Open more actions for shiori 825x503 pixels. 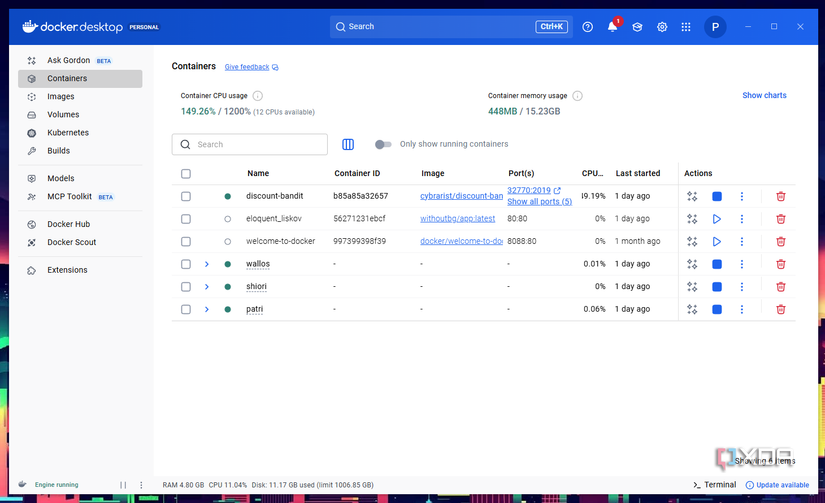[x=742, y=287]
